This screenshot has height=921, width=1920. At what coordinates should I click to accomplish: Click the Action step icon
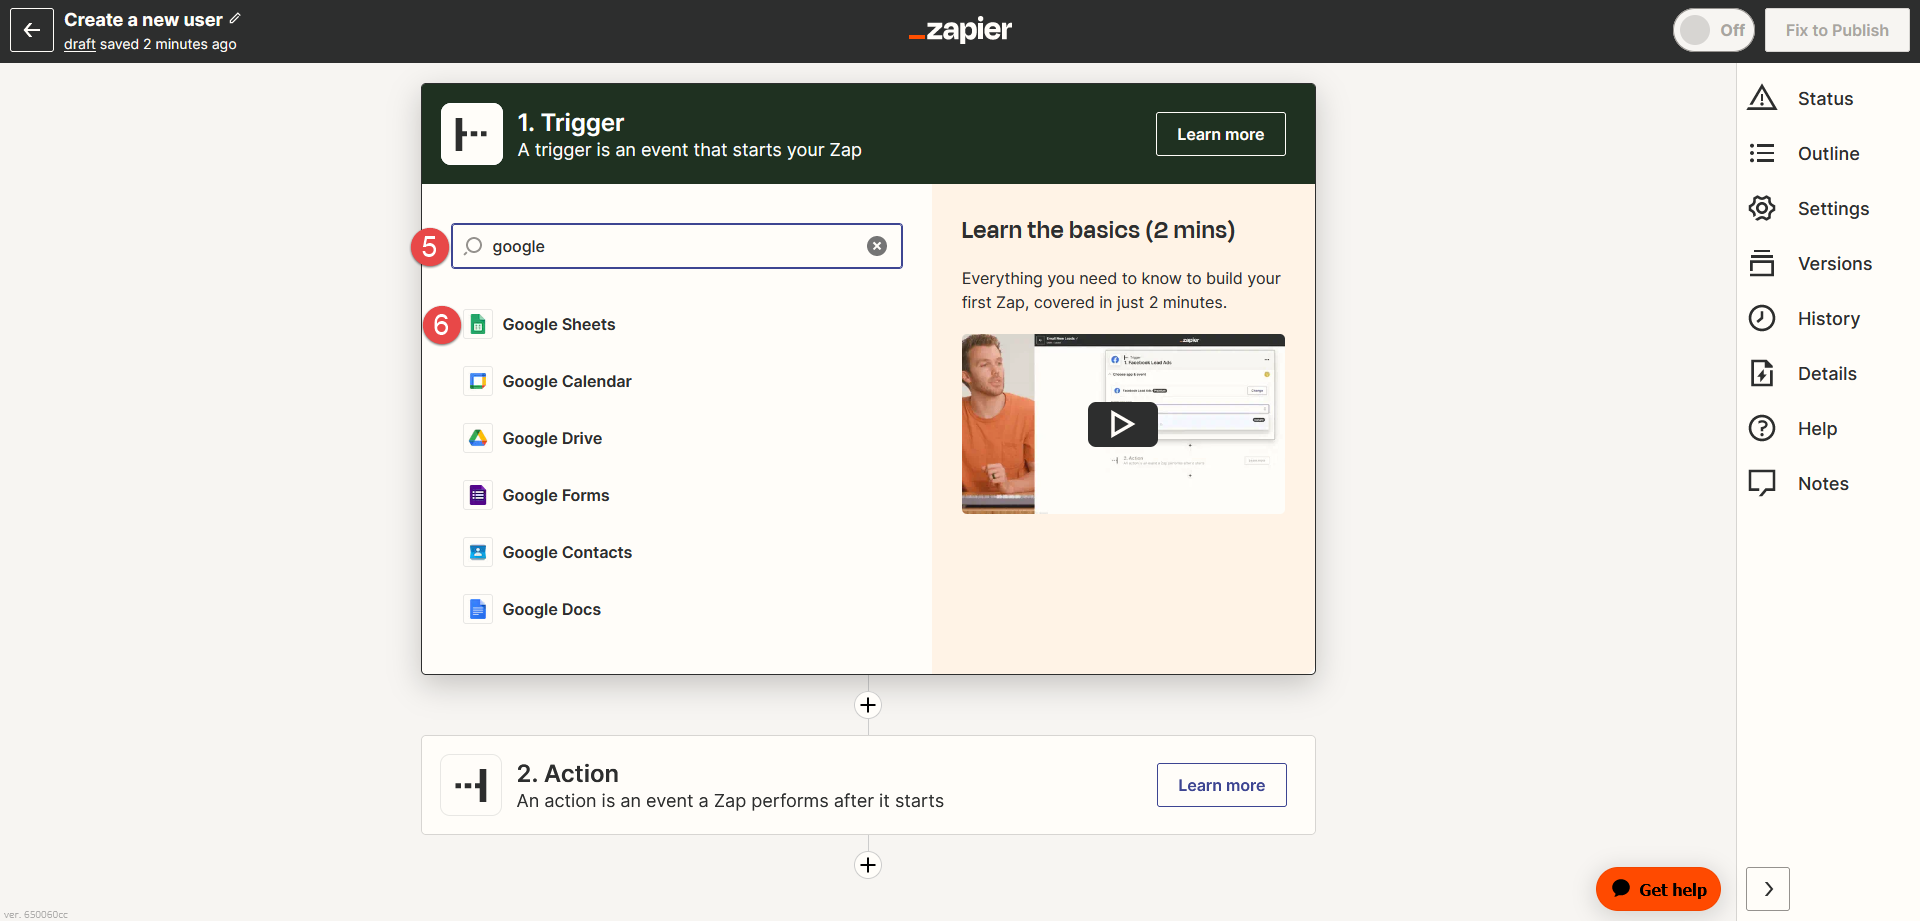click(x=471, y=785)
